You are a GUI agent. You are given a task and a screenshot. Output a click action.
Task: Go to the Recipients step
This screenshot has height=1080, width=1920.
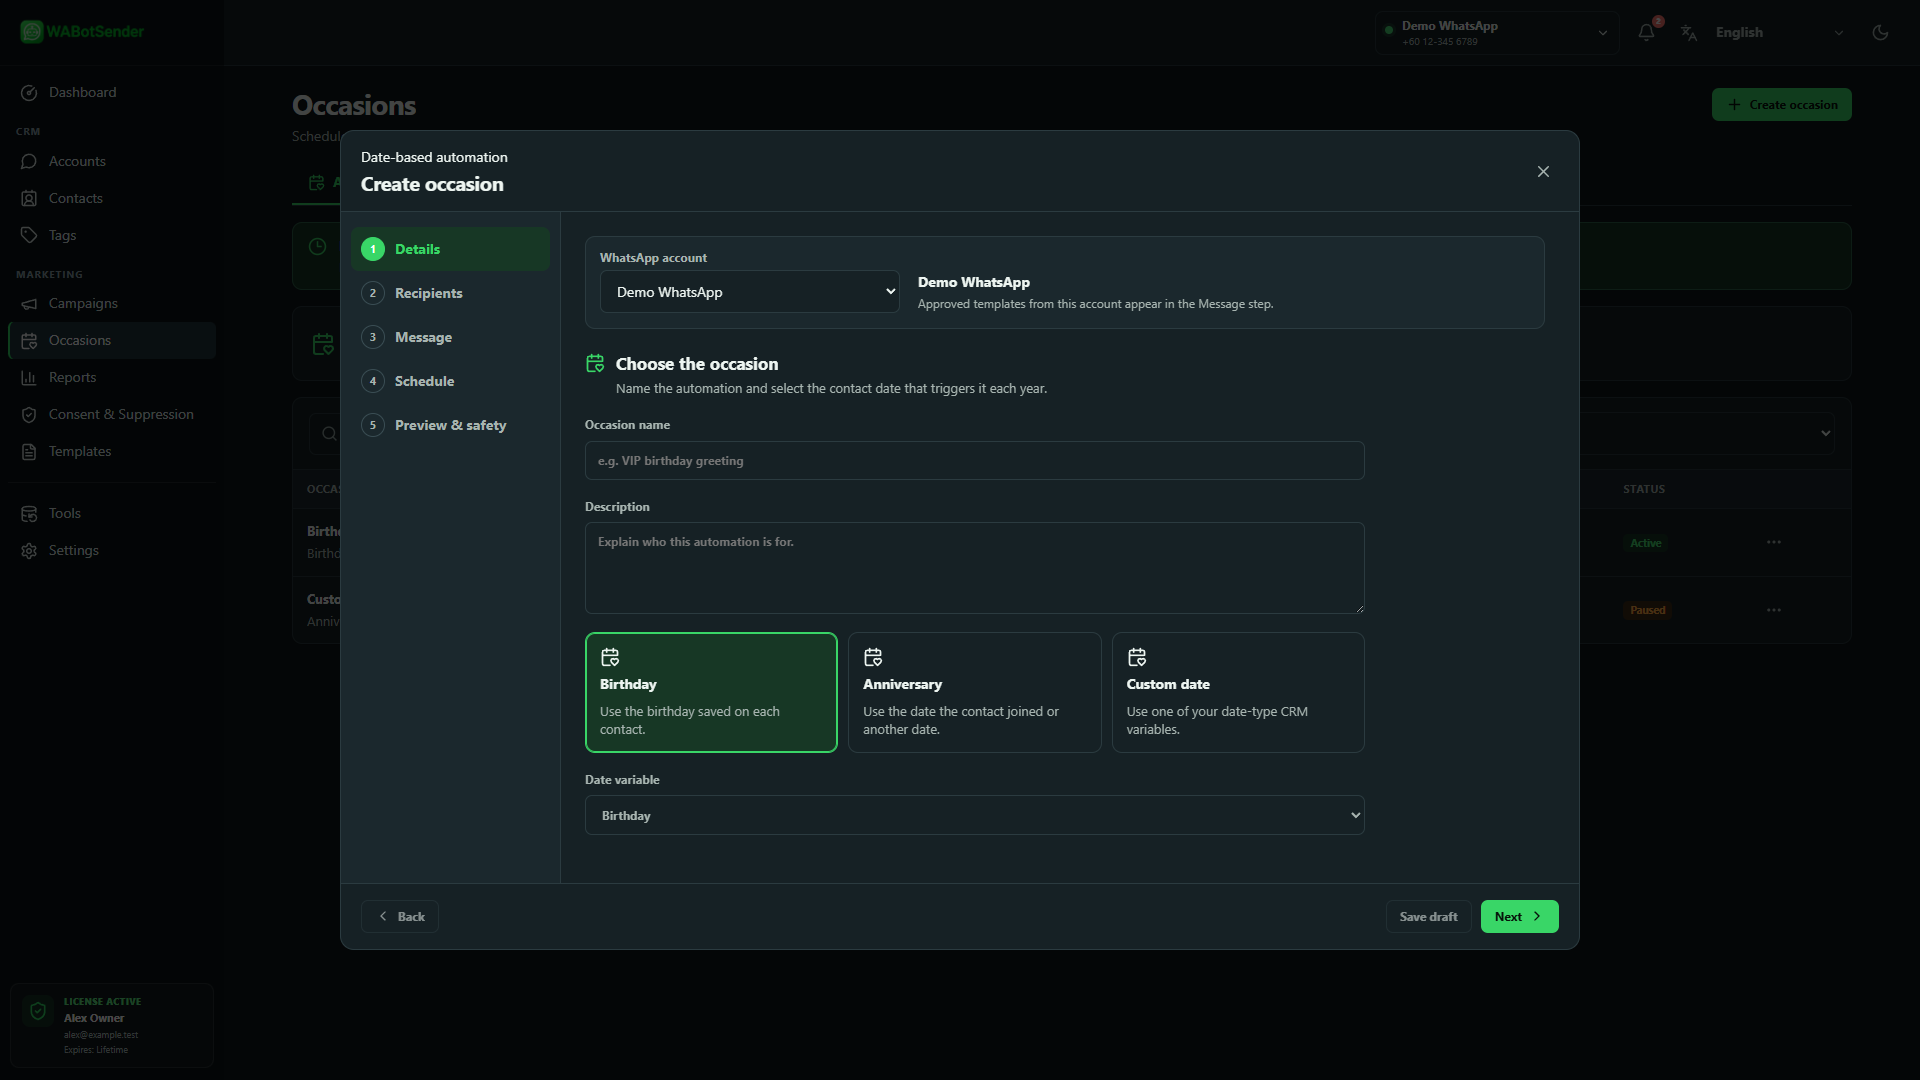click(x=450, y=293)
